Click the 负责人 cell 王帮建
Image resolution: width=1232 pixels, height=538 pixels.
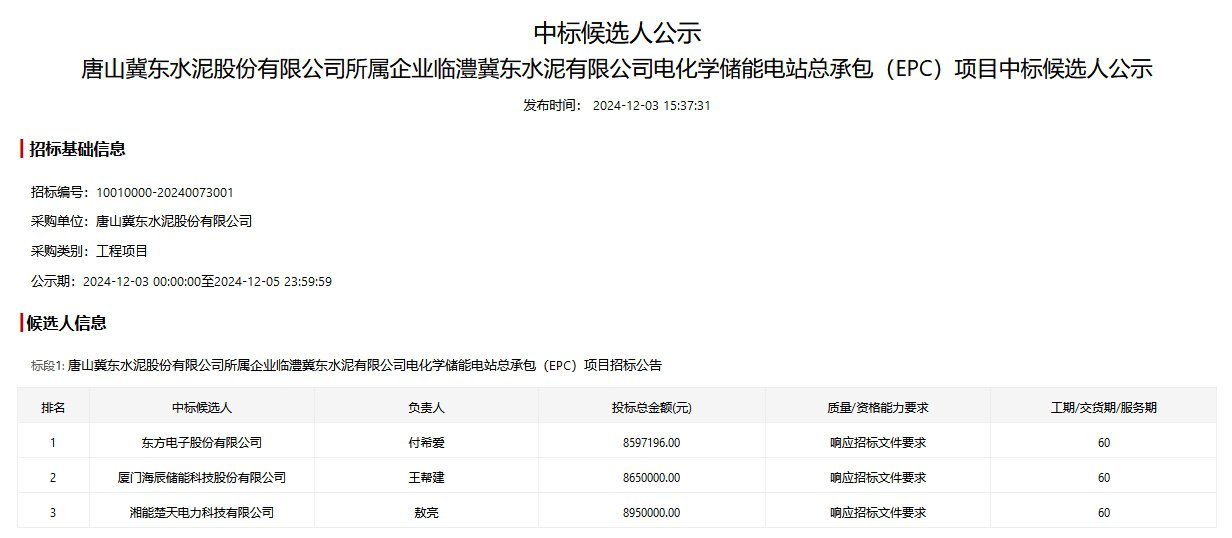[x=427, y=477]
